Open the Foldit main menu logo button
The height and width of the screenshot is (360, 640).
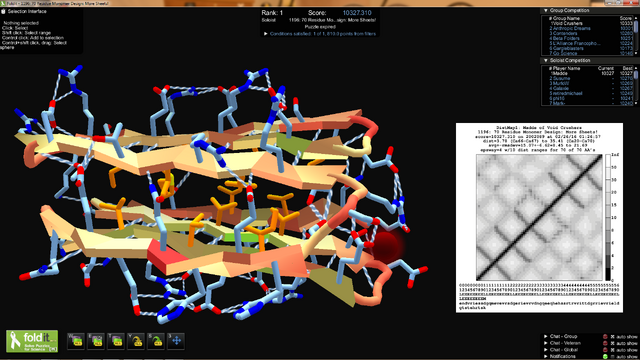coord(32,341)
